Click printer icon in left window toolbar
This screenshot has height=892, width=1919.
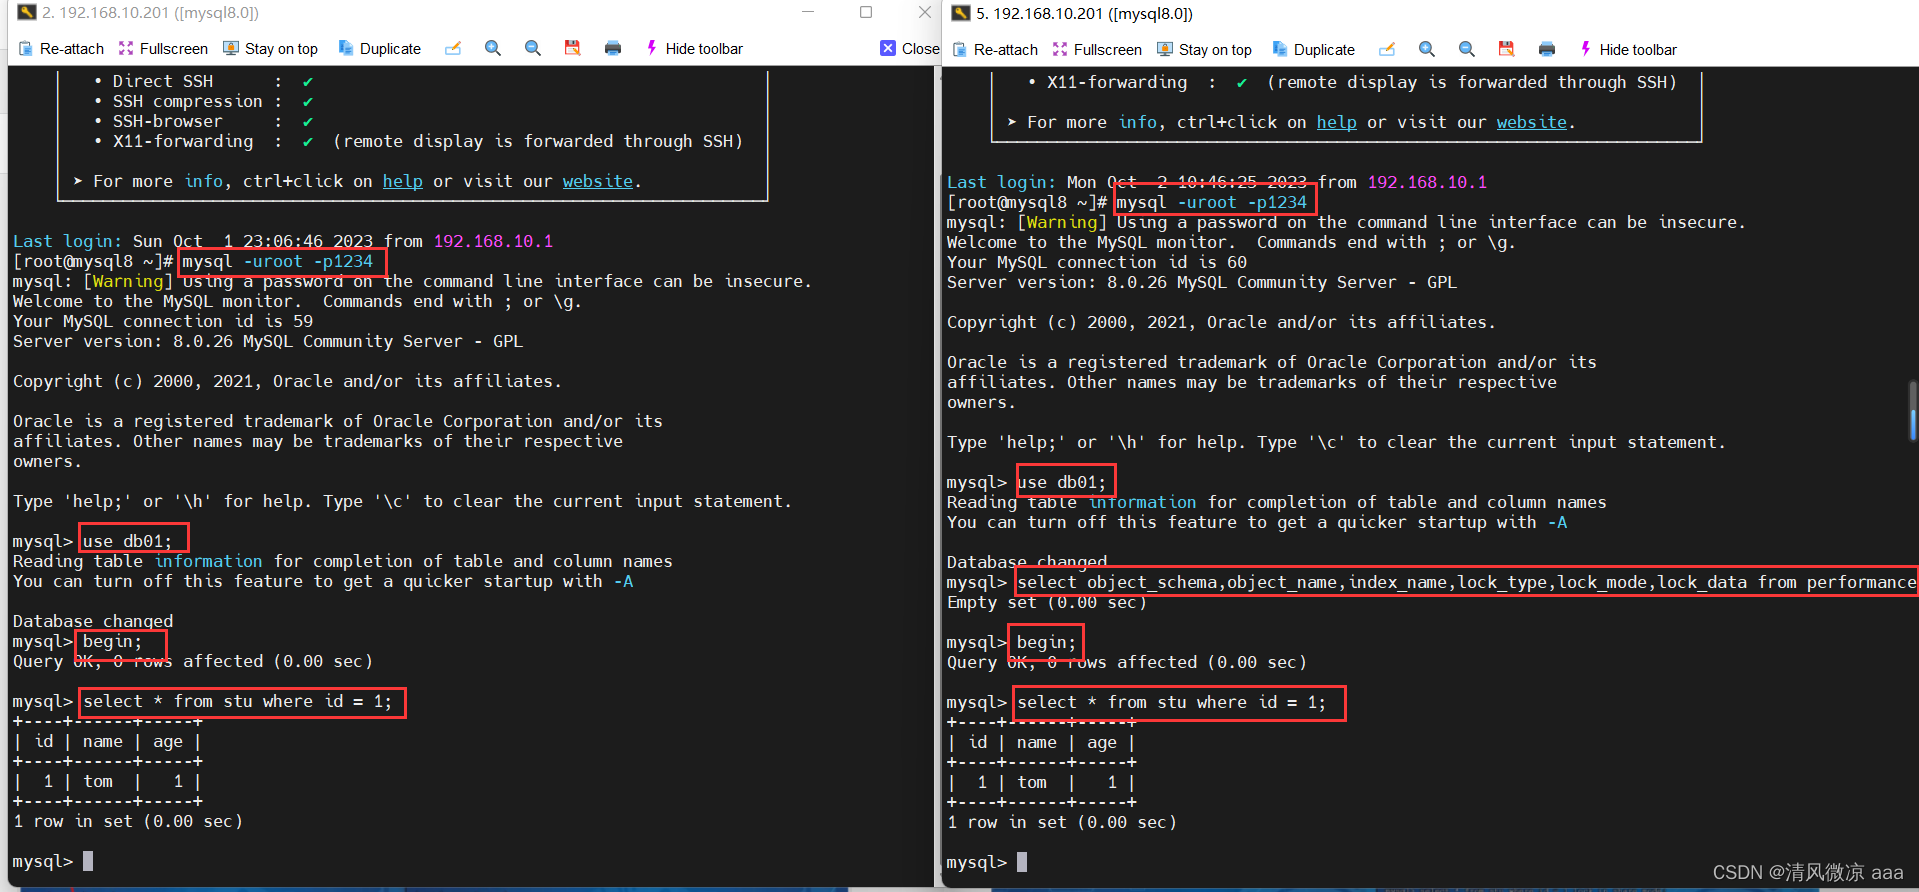point(613,48)
